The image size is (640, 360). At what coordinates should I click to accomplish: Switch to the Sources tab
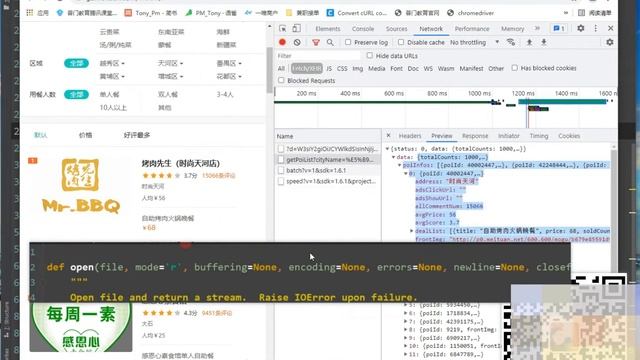[x=396, y=29]
